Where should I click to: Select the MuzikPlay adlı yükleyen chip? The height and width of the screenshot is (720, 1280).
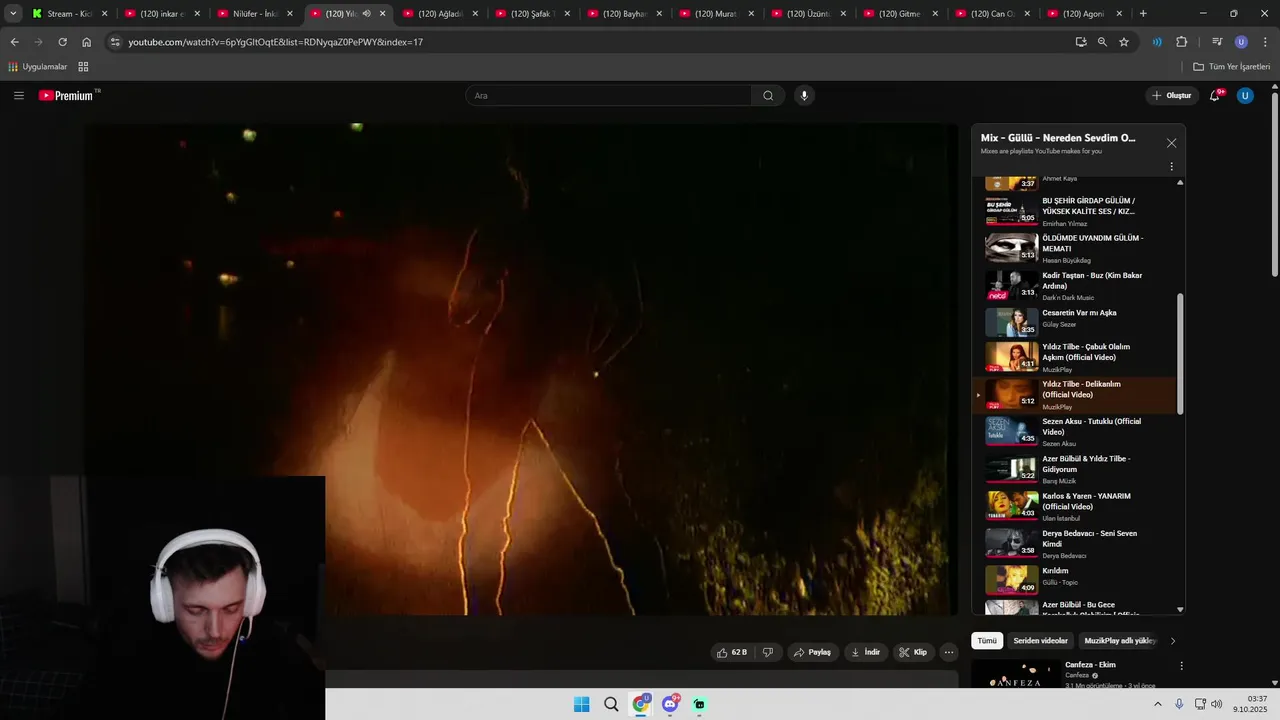[x=1119, y=641]
